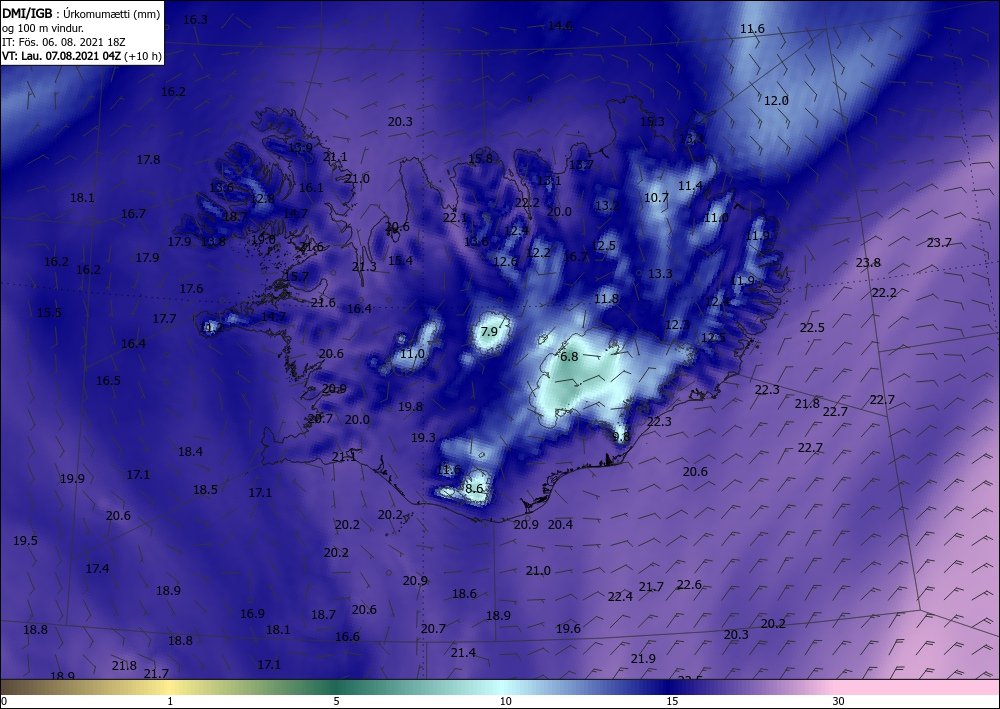
Task: Click the map value 12.0
Action: coord(776,100)
